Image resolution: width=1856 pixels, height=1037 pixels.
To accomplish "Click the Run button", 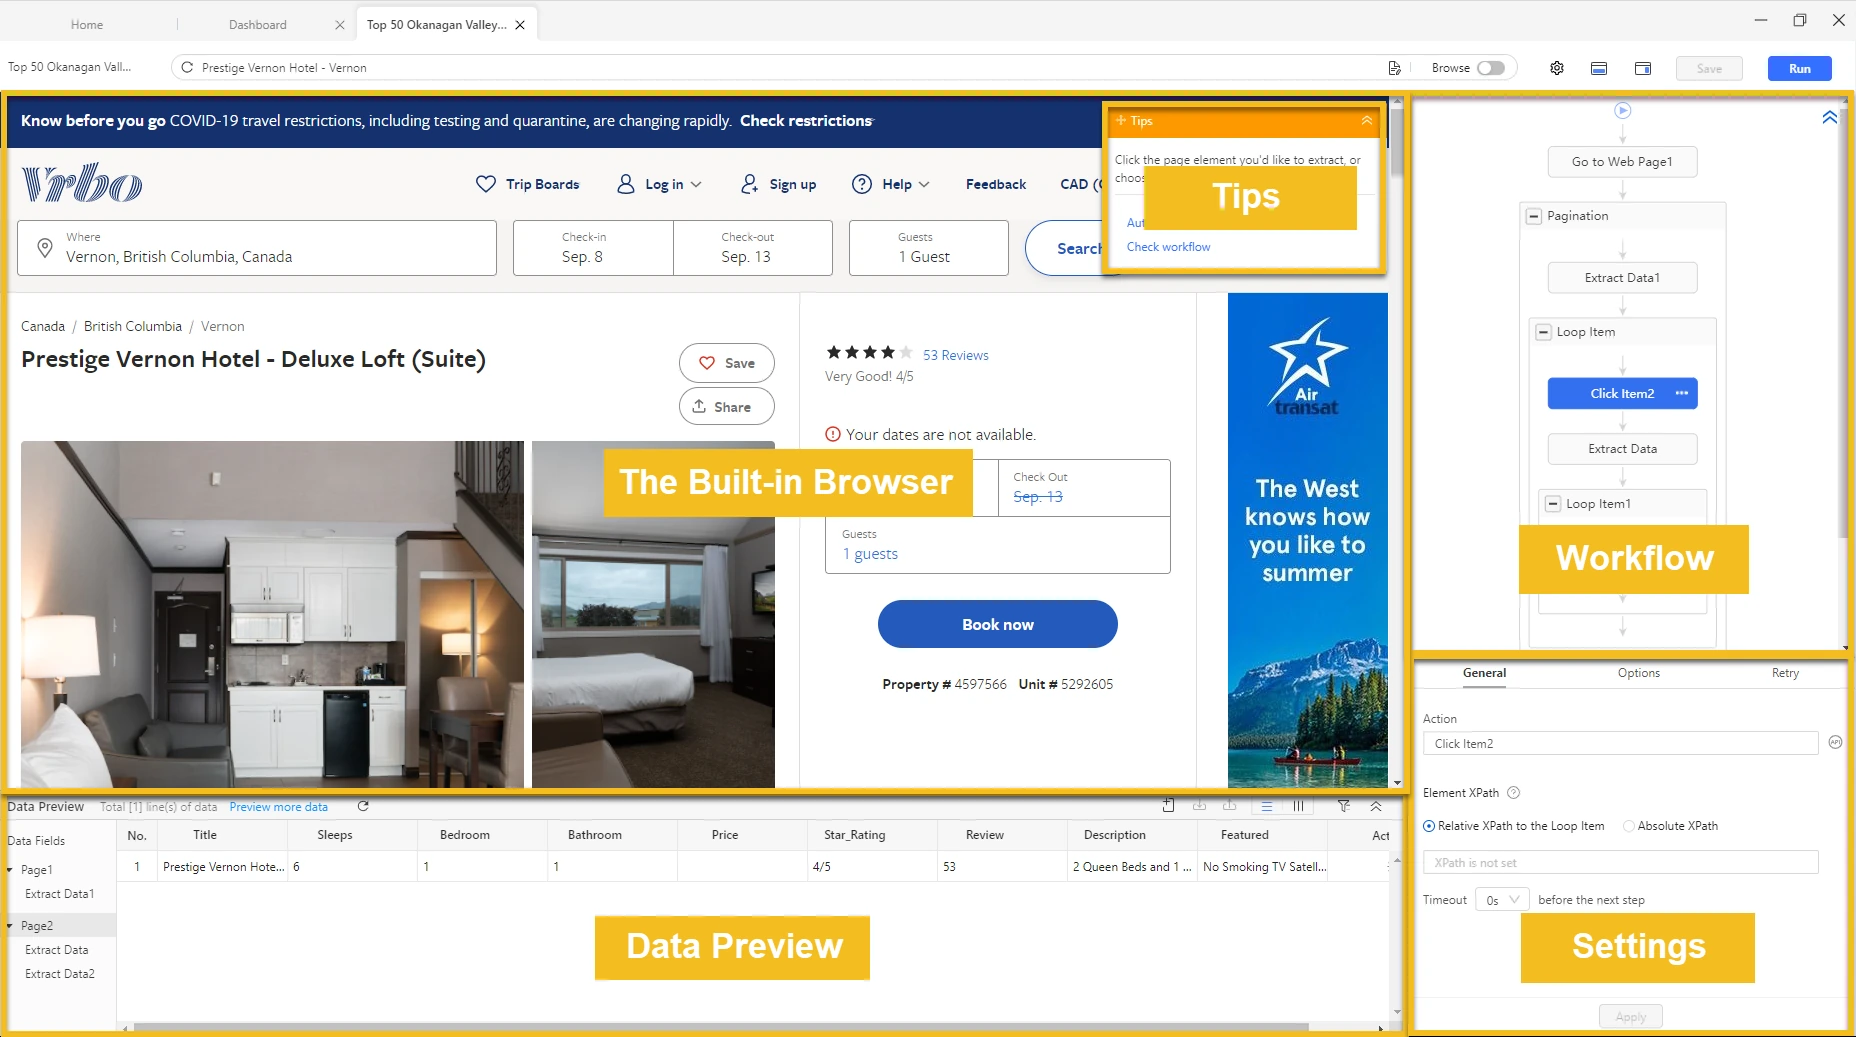I will click(1799, 68).
